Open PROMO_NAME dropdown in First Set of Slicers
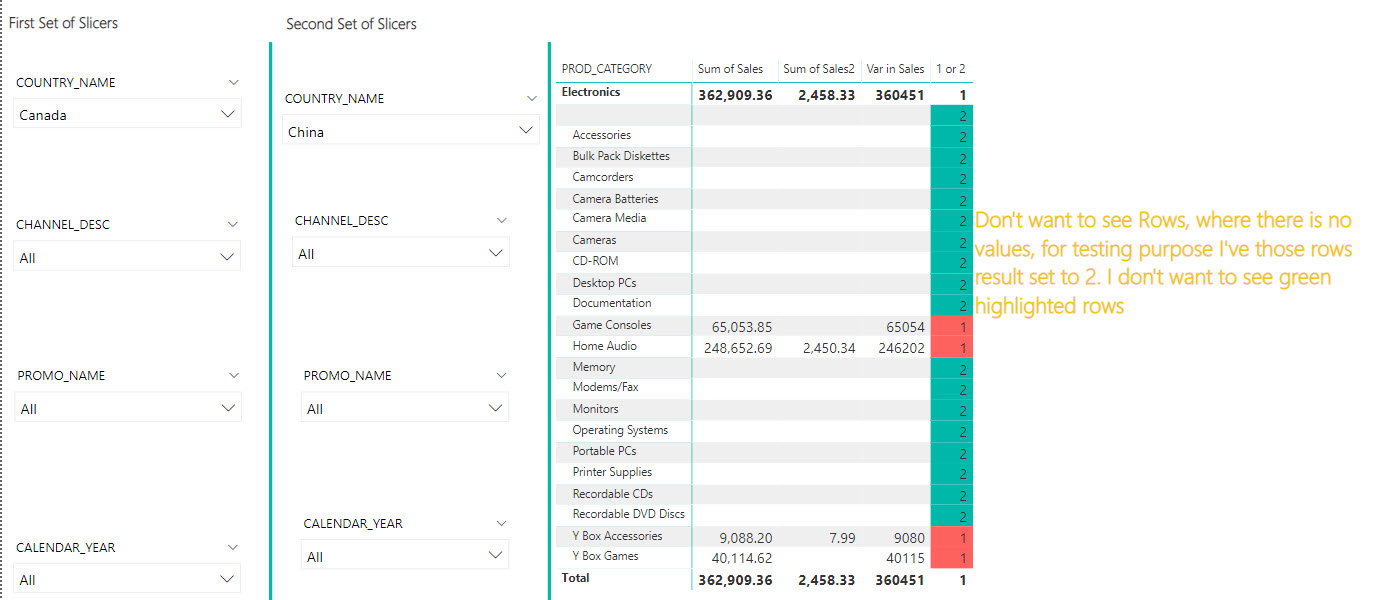Screen dimensions: 1382x600 [128, 408]
